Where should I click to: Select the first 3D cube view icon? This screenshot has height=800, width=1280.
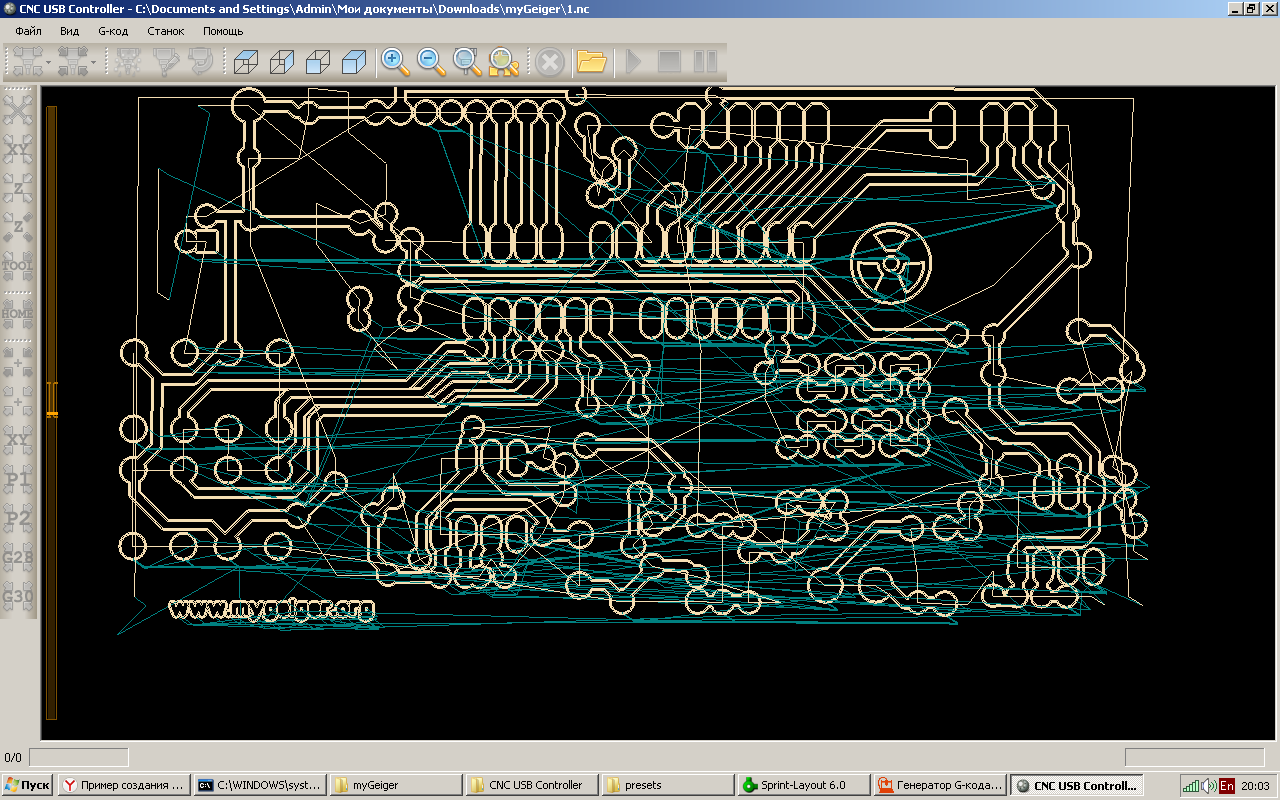[x=246, y=63]
